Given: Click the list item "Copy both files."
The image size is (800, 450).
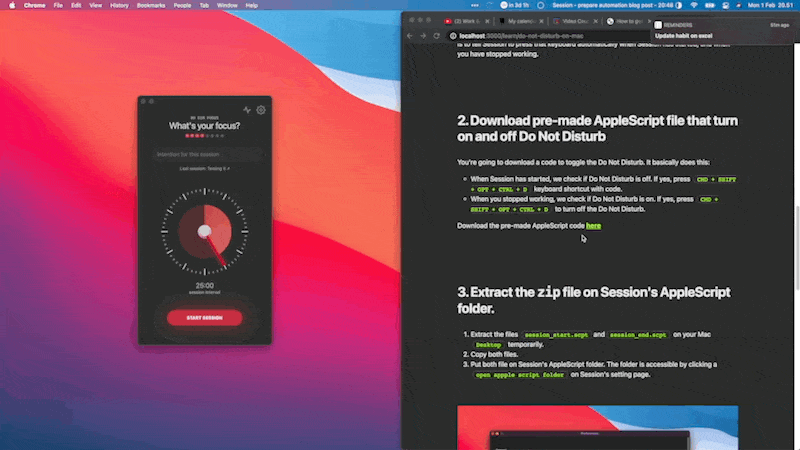Looking at the screenshot, I should click(494, 354).
